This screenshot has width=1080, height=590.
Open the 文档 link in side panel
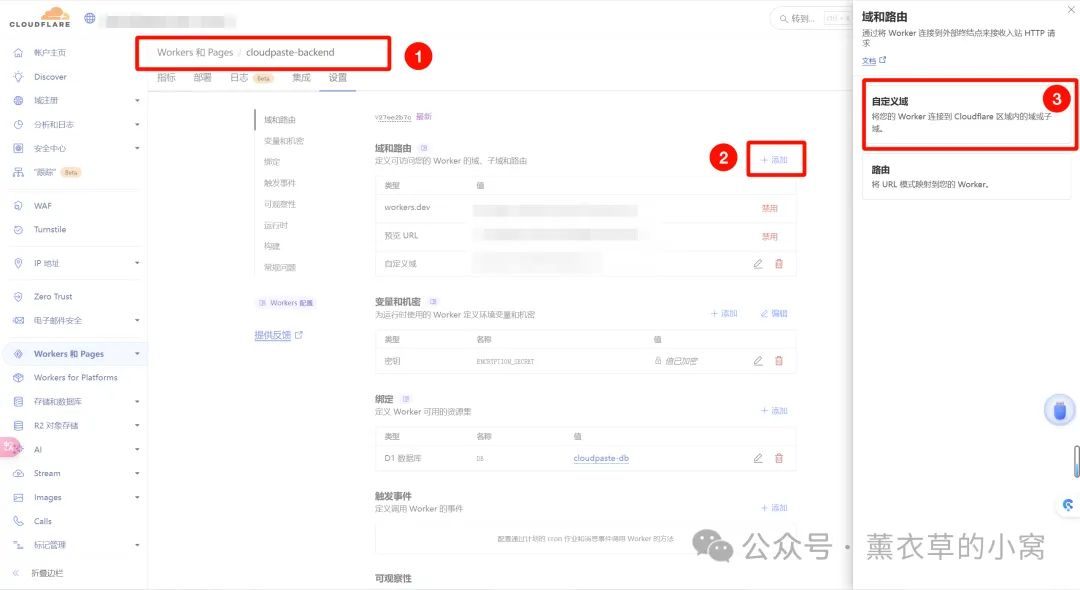coord(873,61)
